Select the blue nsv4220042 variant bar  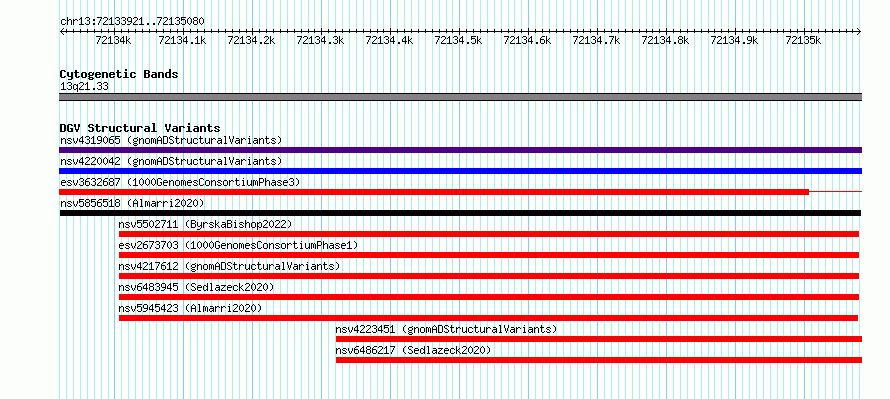460,171
